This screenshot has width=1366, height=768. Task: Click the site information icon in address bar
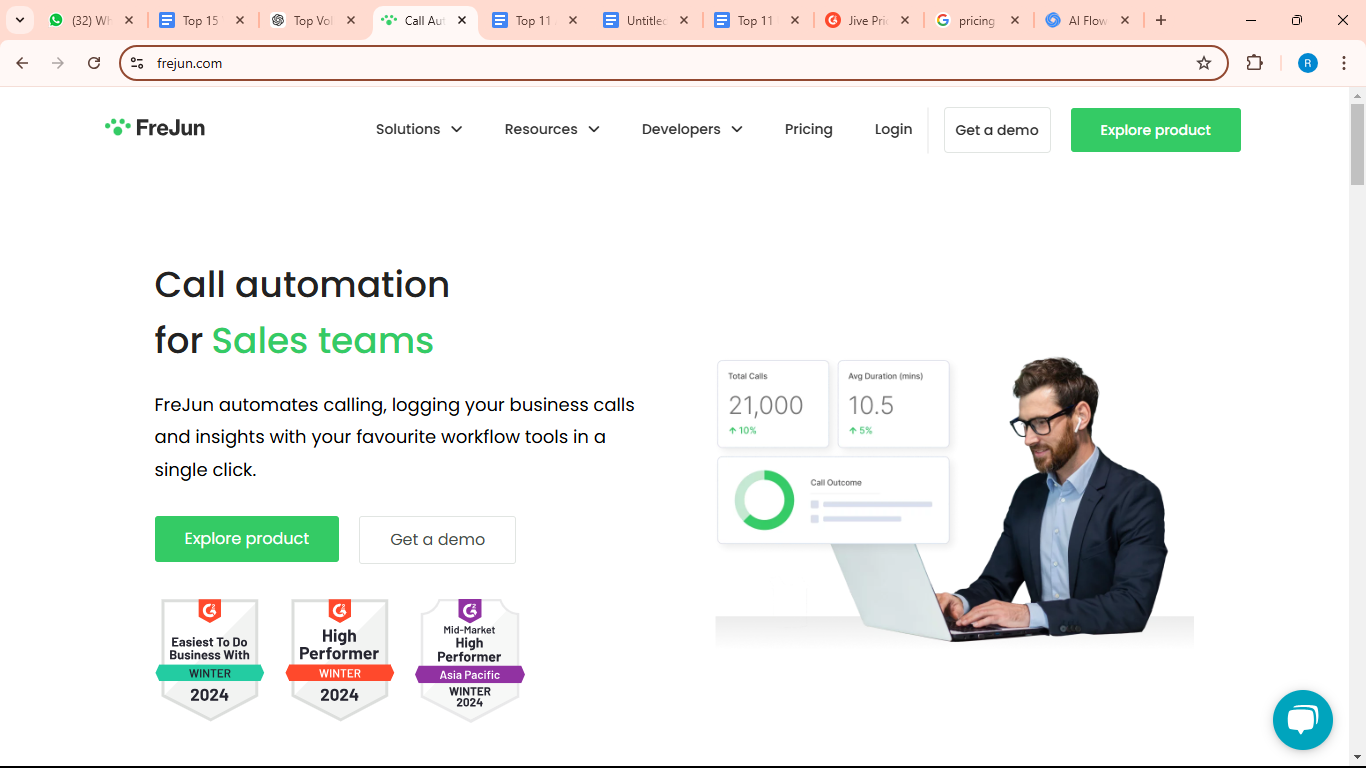(x=138, y=63)
